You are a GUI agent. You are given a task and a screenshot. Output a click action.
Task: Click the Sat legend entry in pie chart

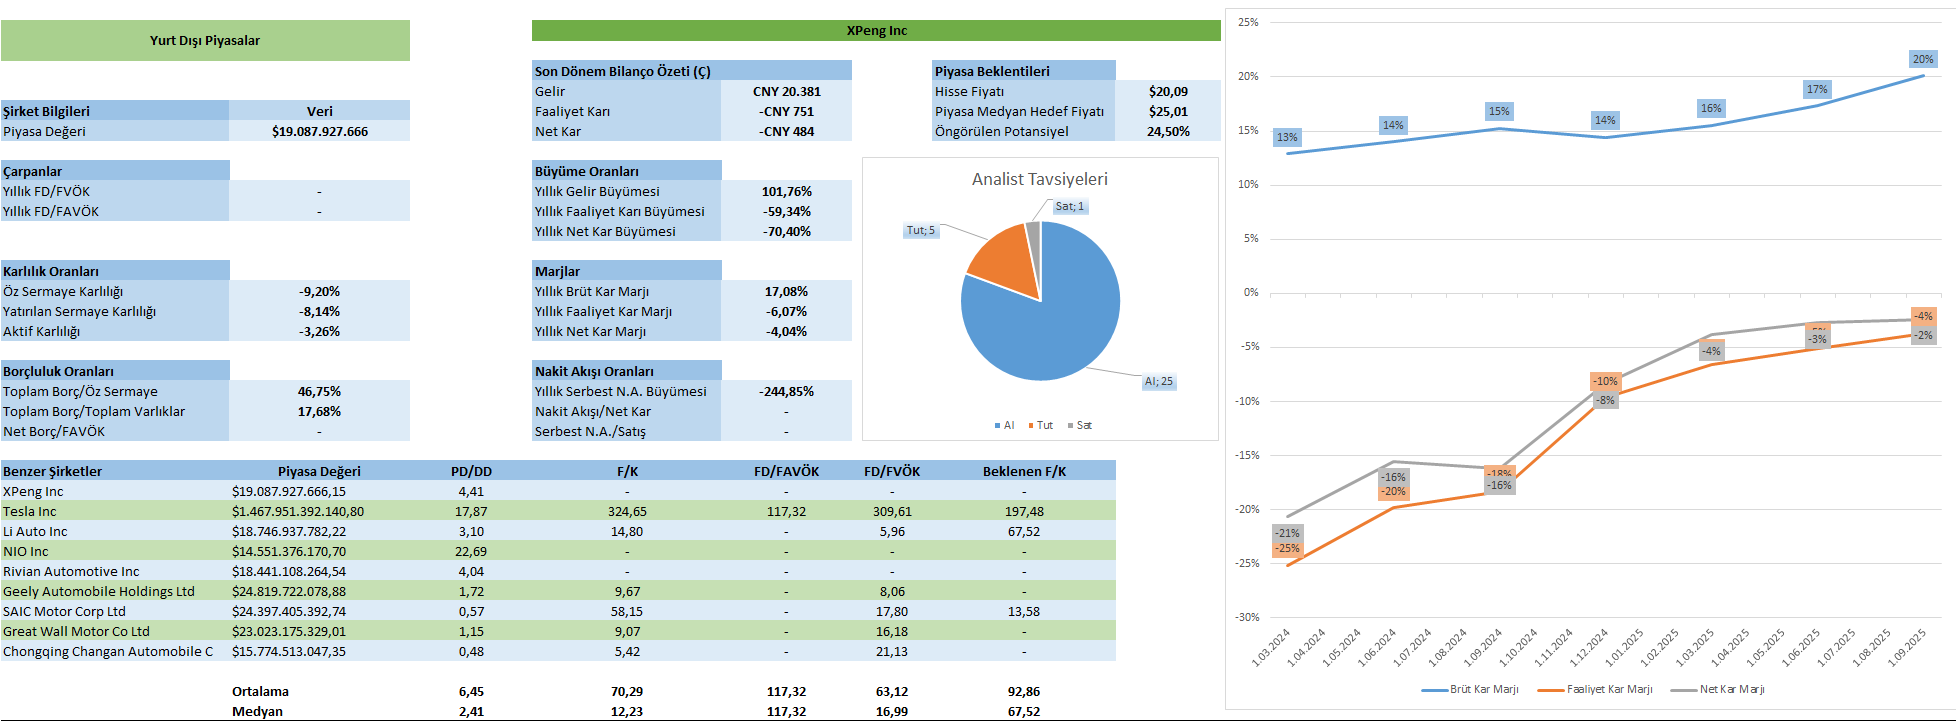(1080, 426)
